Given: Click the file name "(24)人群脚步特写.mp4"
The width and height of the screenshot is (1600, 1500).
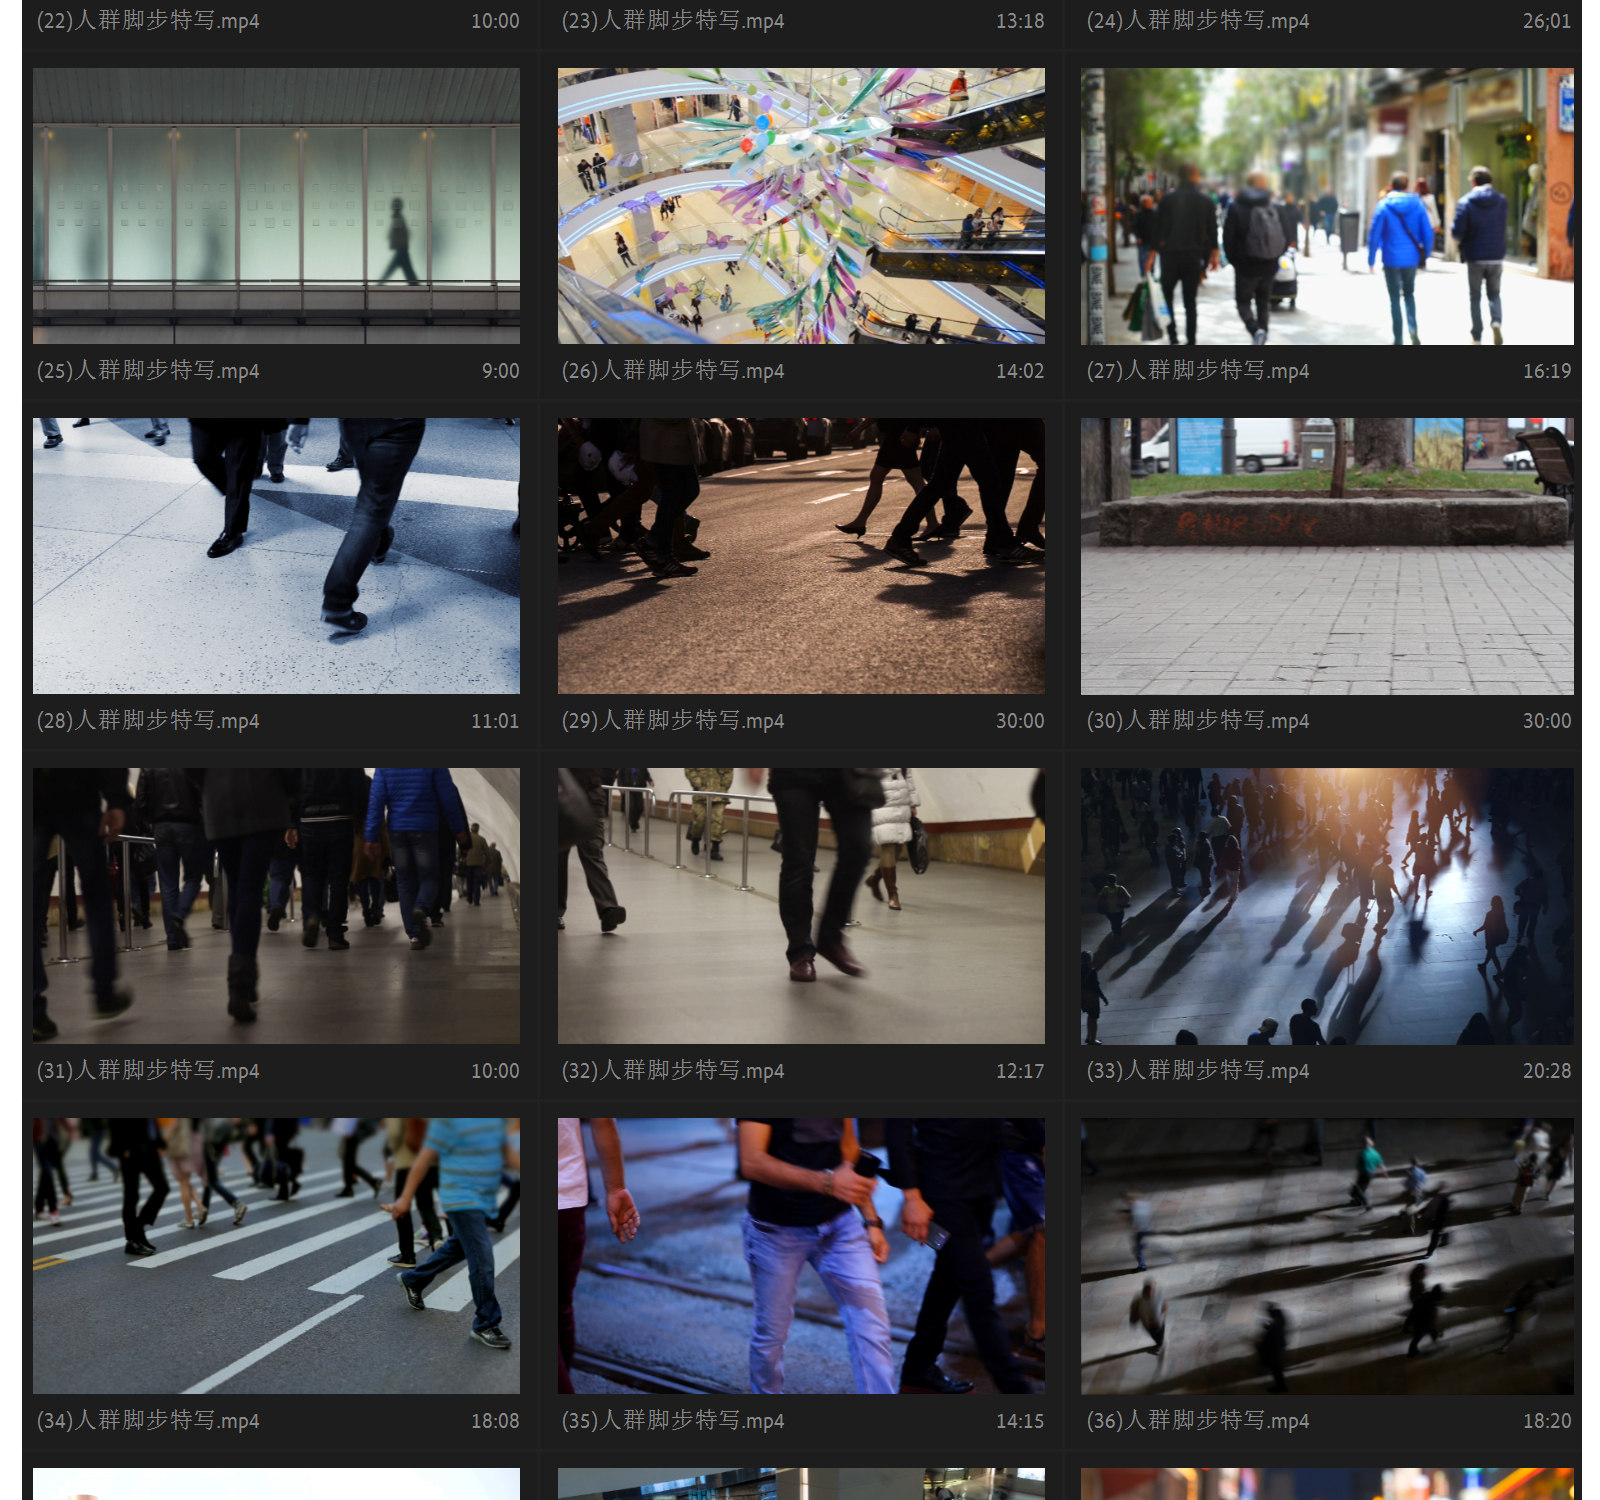Looking at the screenshot, I should [x=1198, y=21].
